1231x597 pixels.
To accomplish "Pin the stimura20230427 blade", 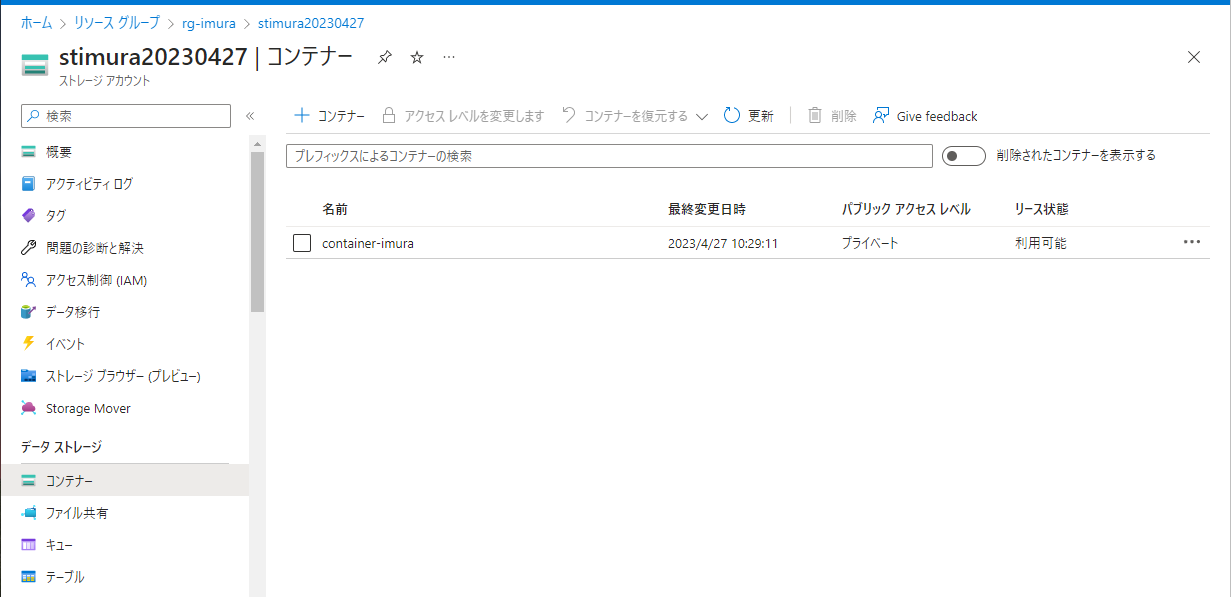I will pos(385,58).
